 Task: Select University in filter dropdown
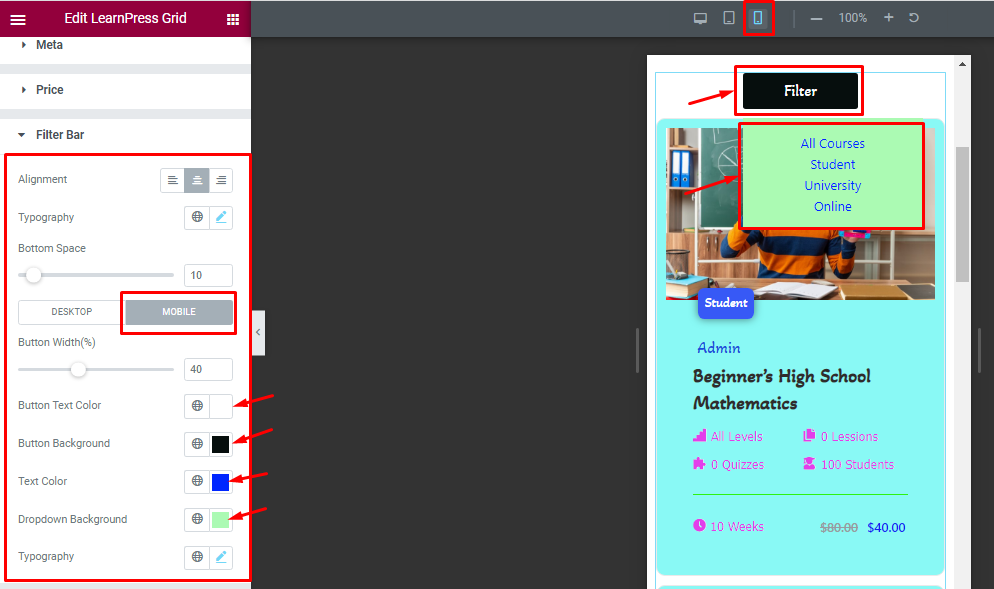point(832,186)
